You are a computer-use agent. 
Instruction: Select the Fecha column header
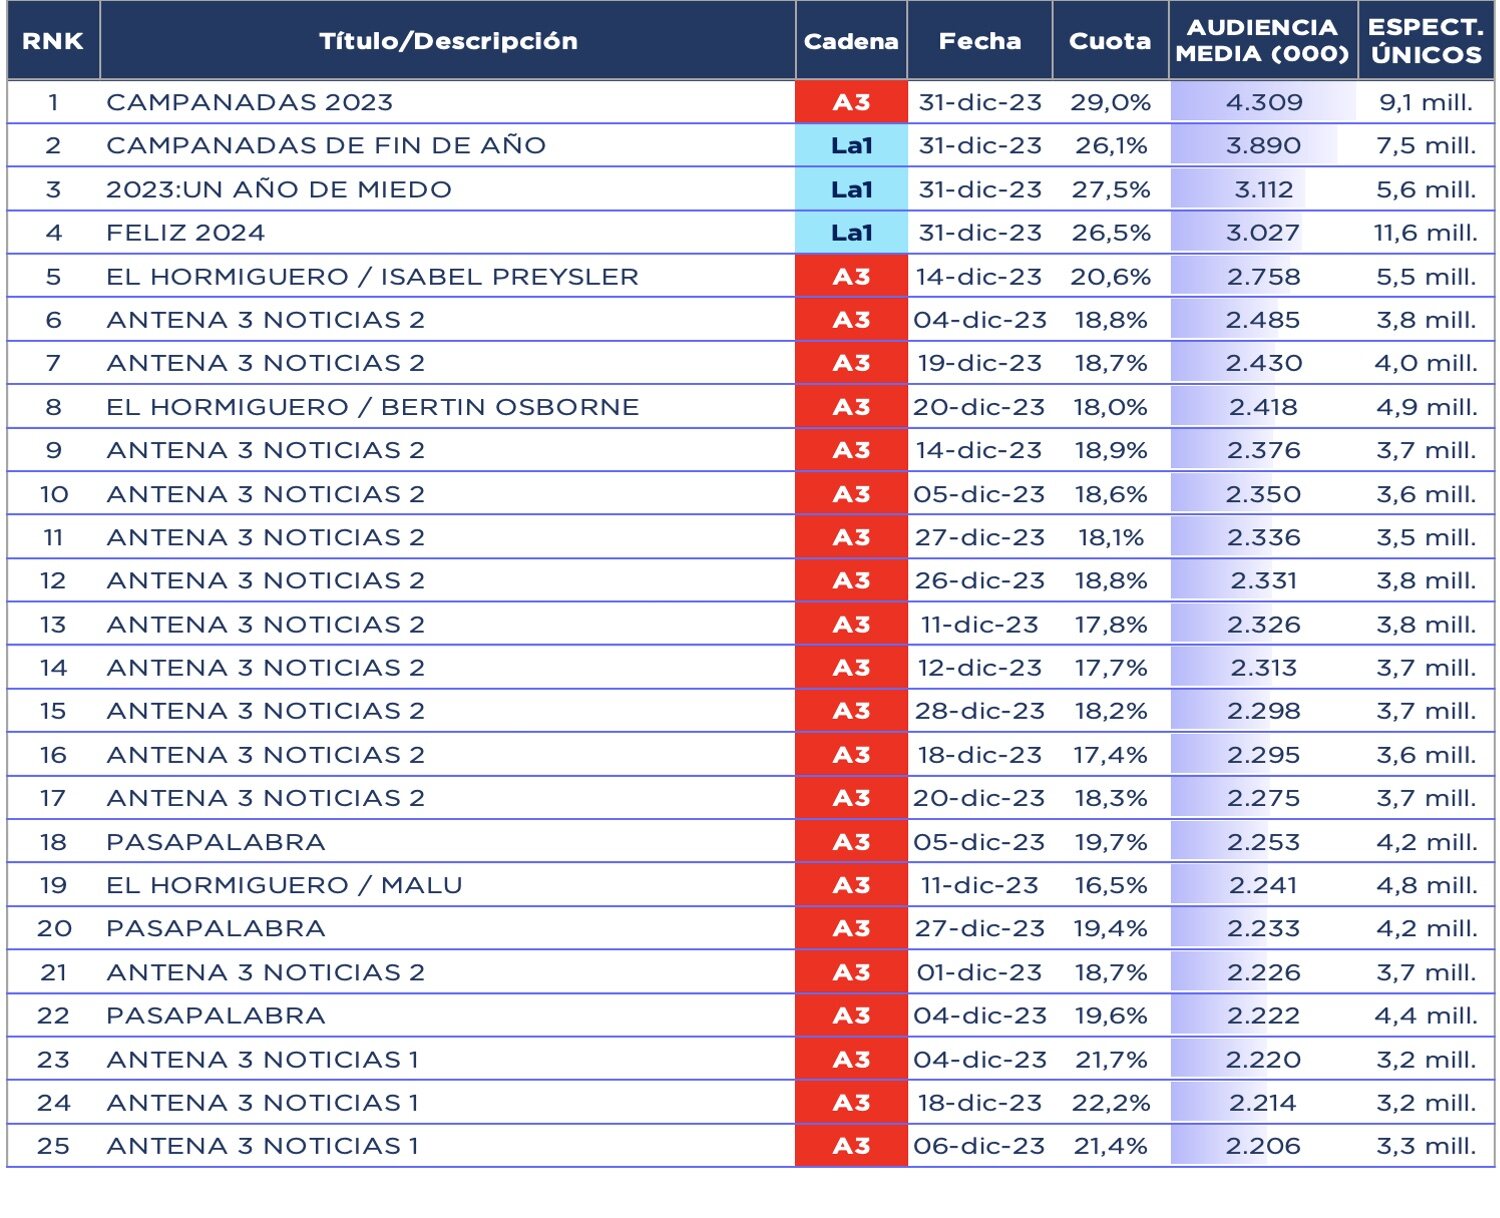pos(979,41)
